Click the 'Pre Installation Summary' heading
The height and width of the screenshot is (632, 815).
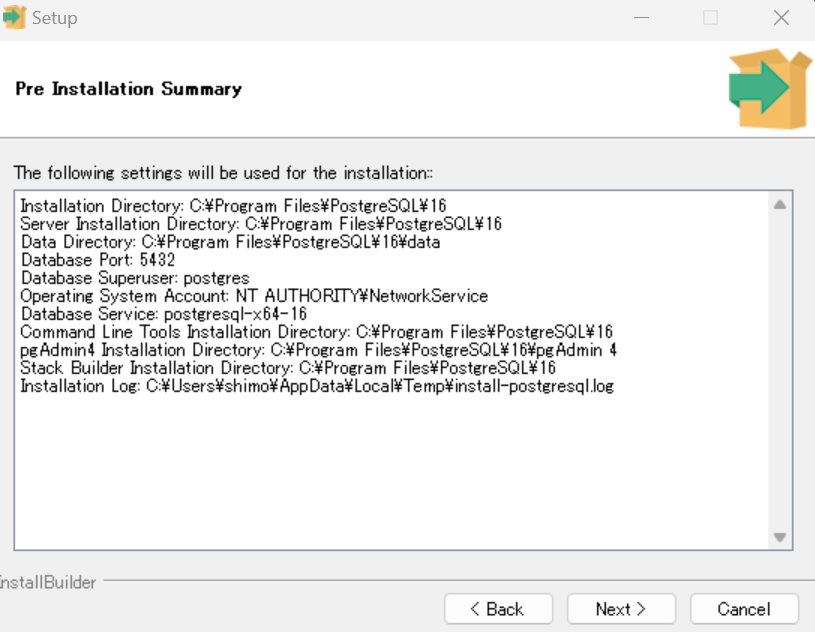[x=128, y=89]
